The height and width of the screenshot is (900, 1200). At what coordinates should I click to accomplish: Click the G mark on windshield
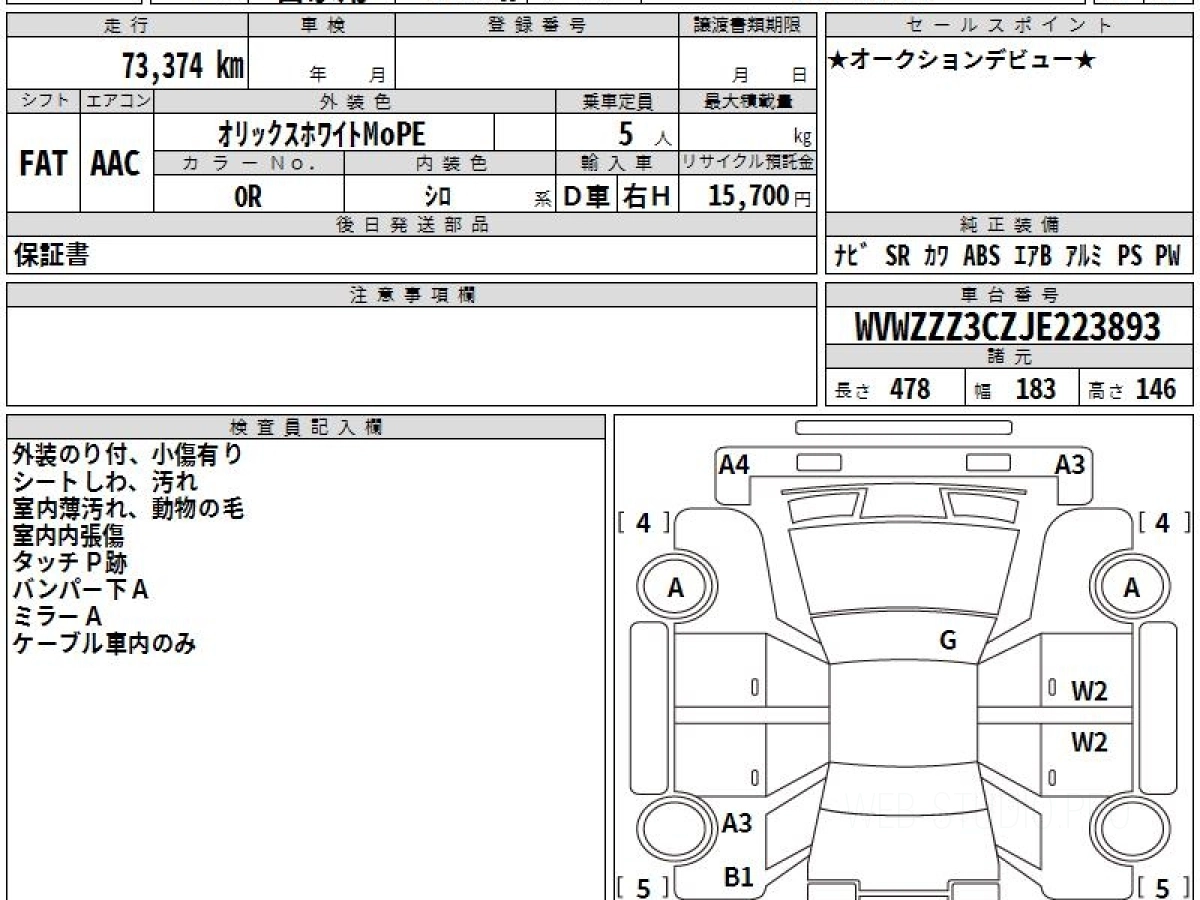(x=948, y=641)
